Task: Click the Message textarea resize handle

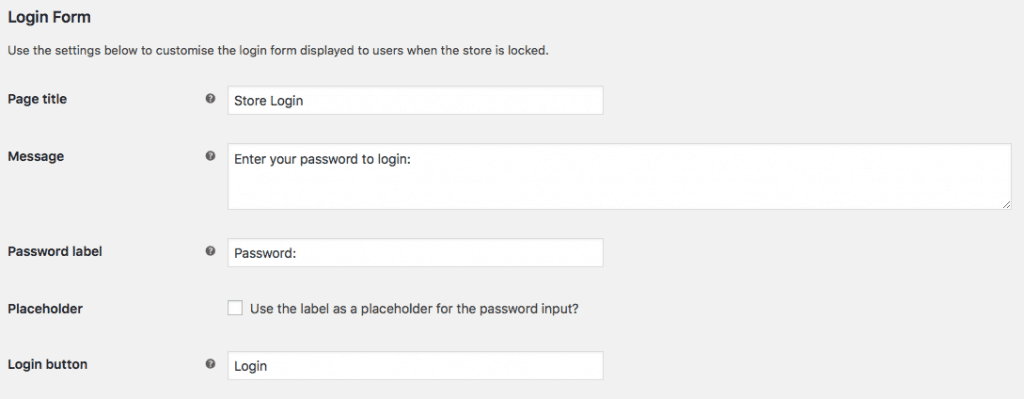Action: coord(1006,204)
